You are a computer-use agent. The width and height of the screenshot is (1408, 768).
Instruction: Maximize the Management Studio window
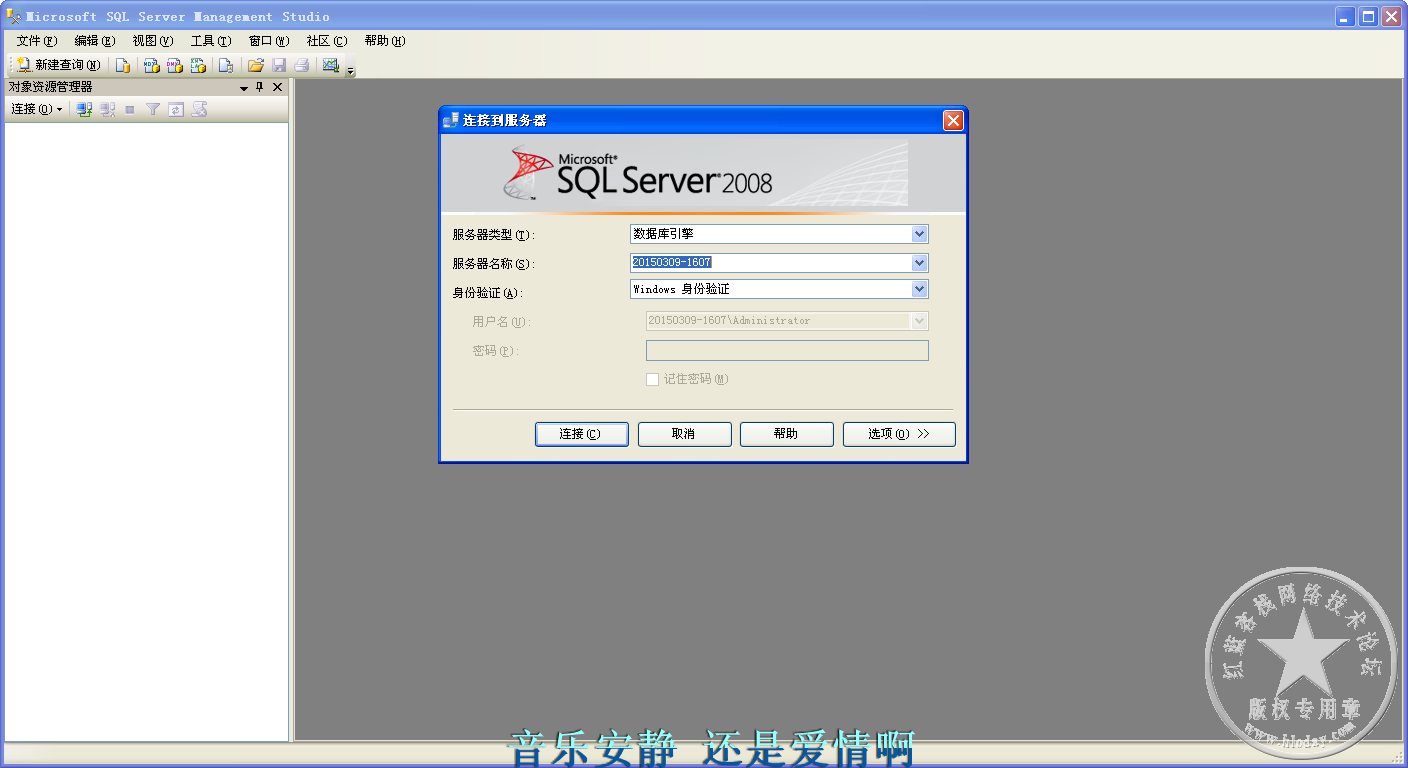pos(1368,16)
